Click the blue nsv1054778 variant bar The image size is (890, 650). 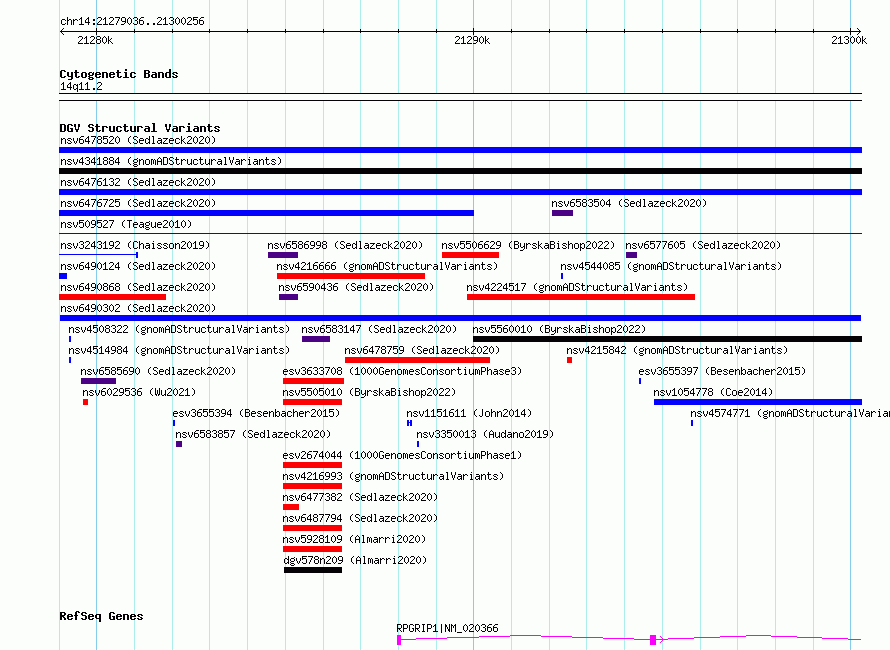[758, 402]
